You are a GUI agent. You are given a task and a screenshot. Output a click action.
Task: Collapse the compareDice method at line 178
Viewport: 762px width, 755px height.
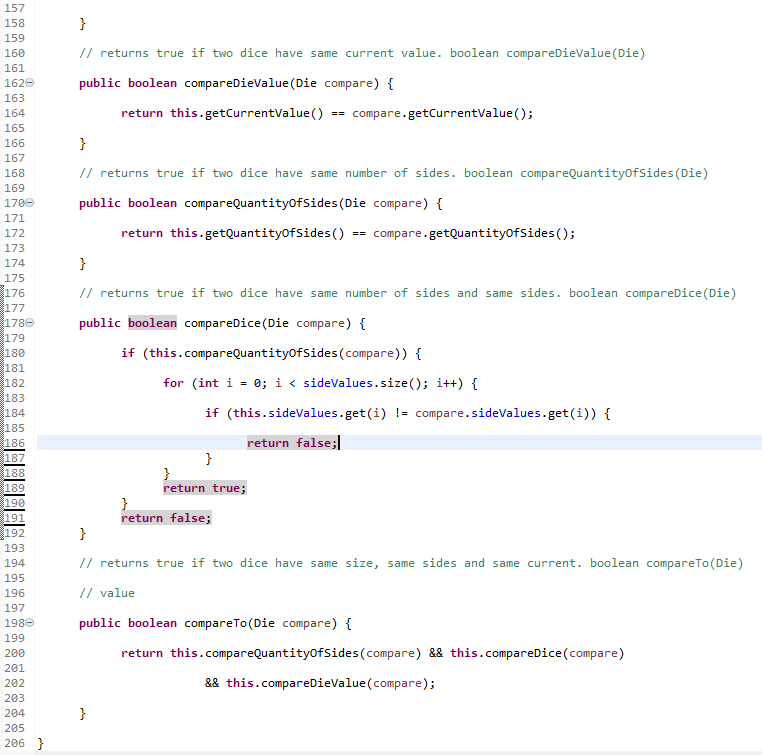[30, 323]
